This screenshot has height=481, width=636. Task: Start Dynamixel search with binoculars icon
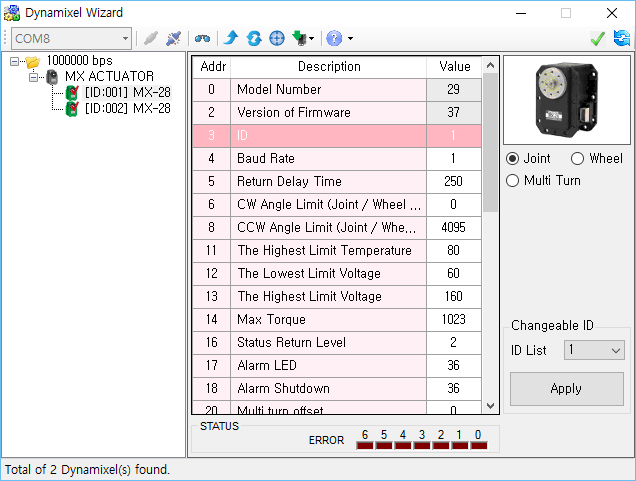click(x=202, y=39)
